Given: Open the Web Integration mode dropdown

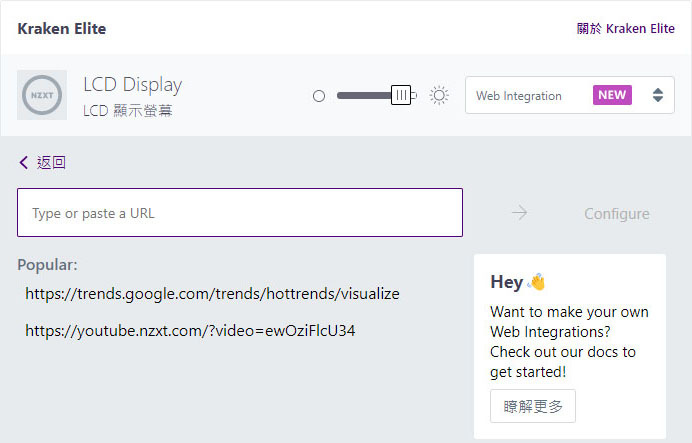Looking at the screenshot, I should pos(570,95).
